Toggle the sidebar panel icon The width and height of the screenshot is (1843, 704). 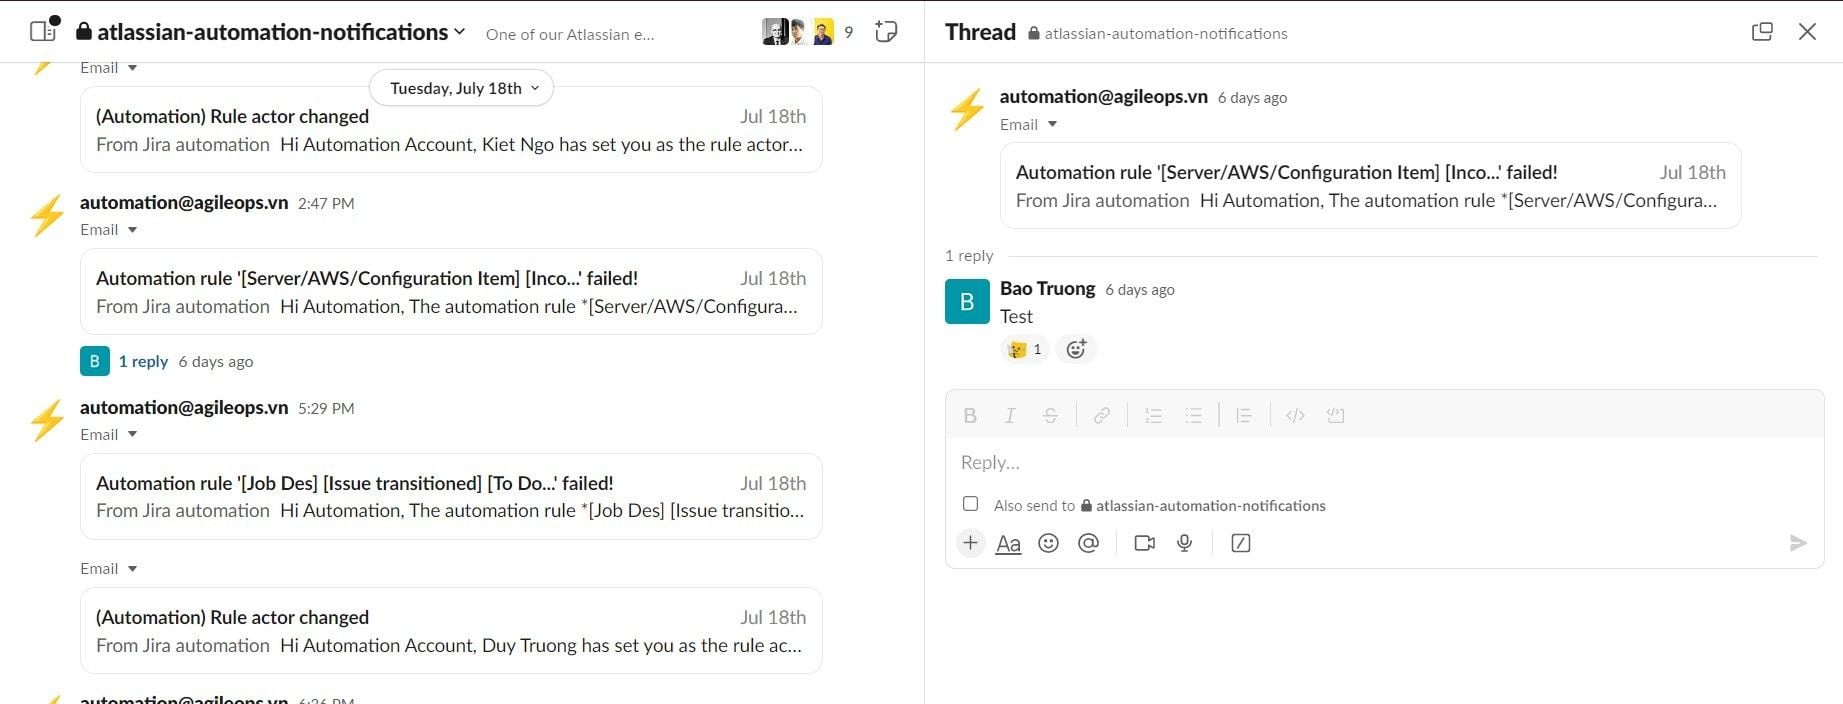44,30
